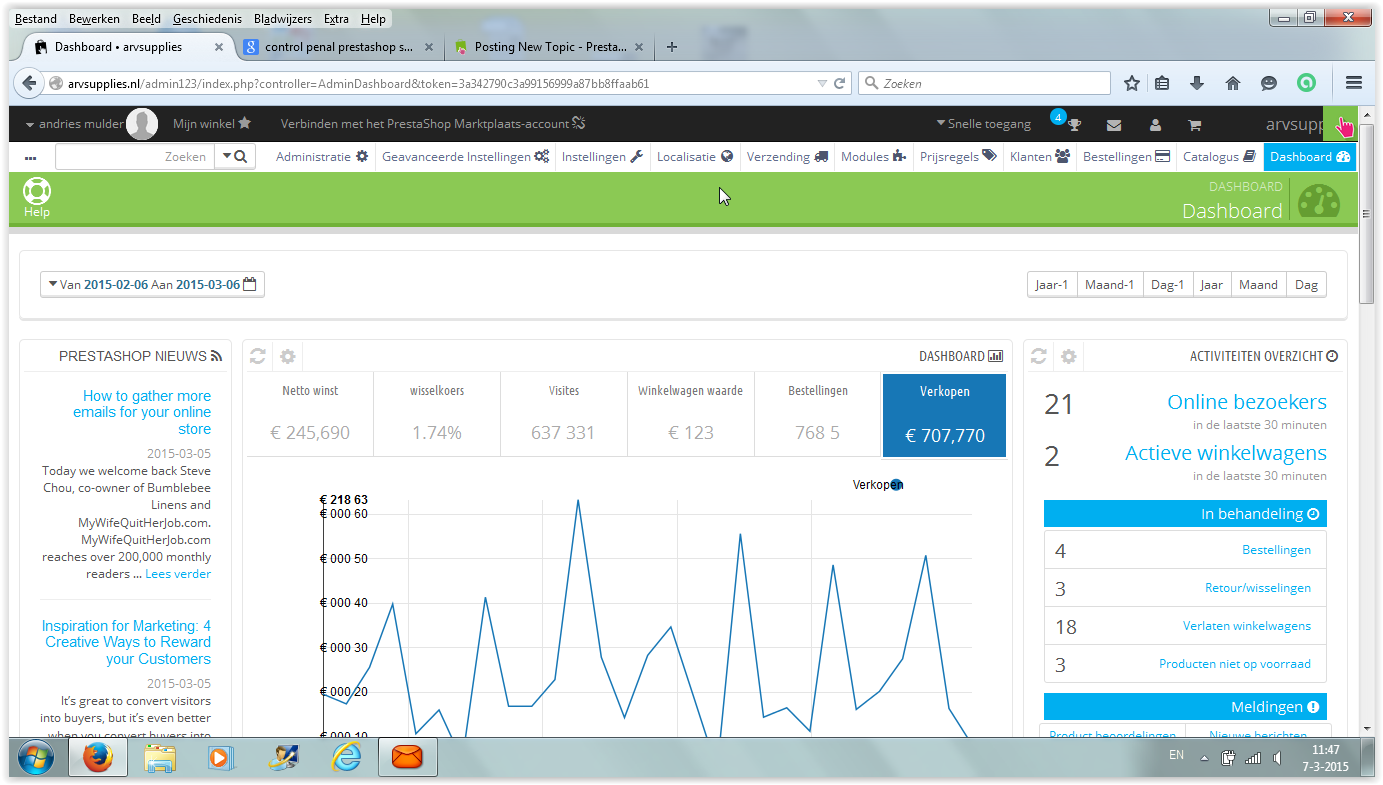Open the Catalogus menu
Screen dimensions: 1383x785
pos(1218,156)
